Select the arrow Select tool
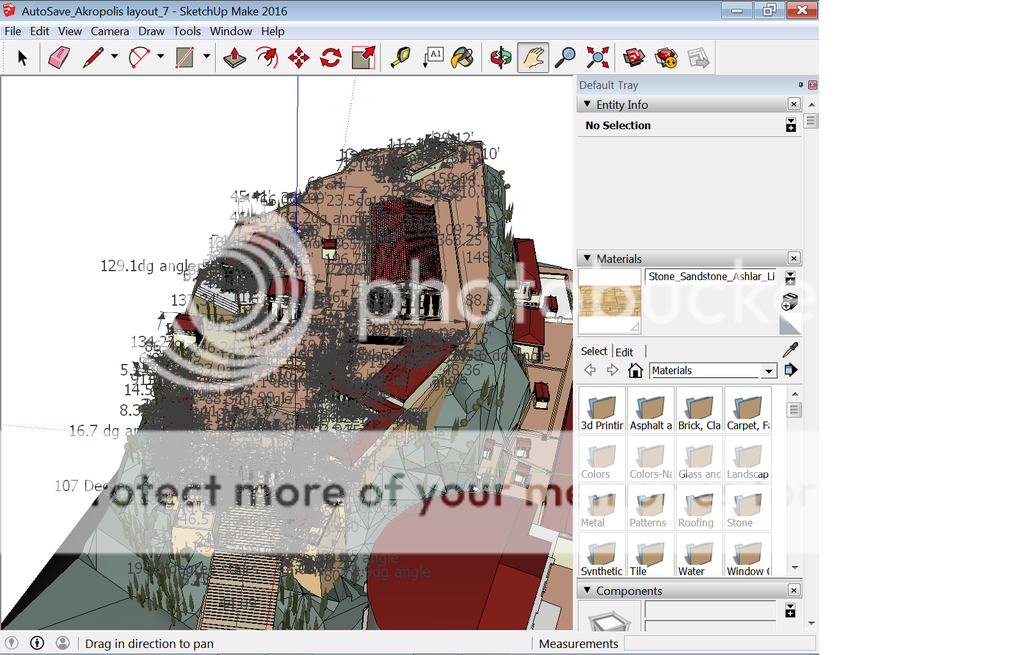The width and height of the screenshot is (1024, 655). click(22, 58)
